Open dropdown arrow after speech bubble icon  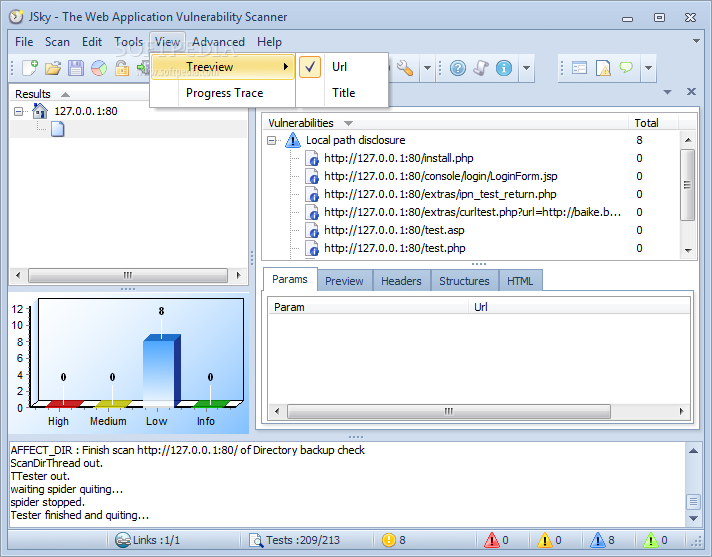(648, 68)
